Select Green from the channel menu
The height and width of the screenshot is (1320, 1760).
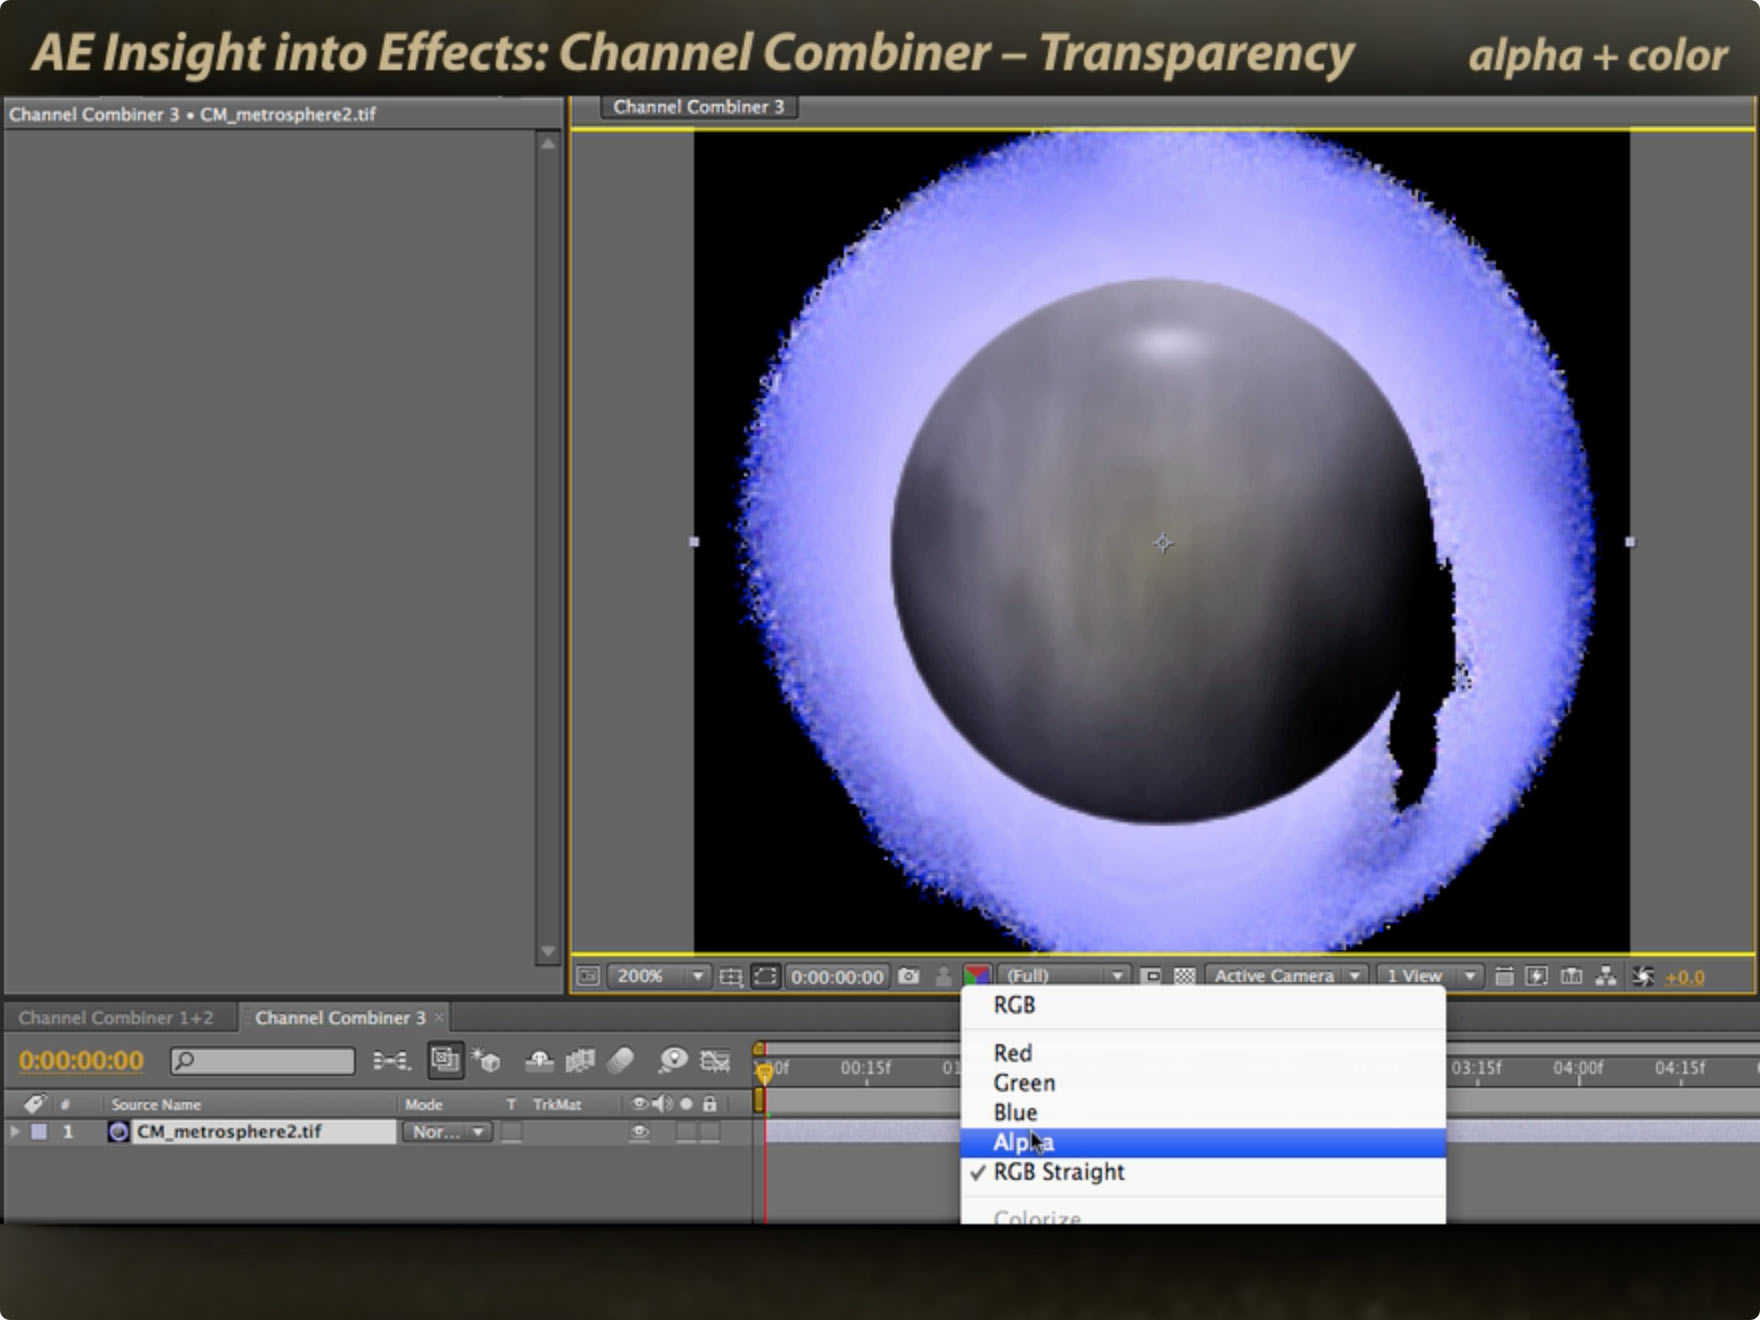(x=1203, y=1083)
